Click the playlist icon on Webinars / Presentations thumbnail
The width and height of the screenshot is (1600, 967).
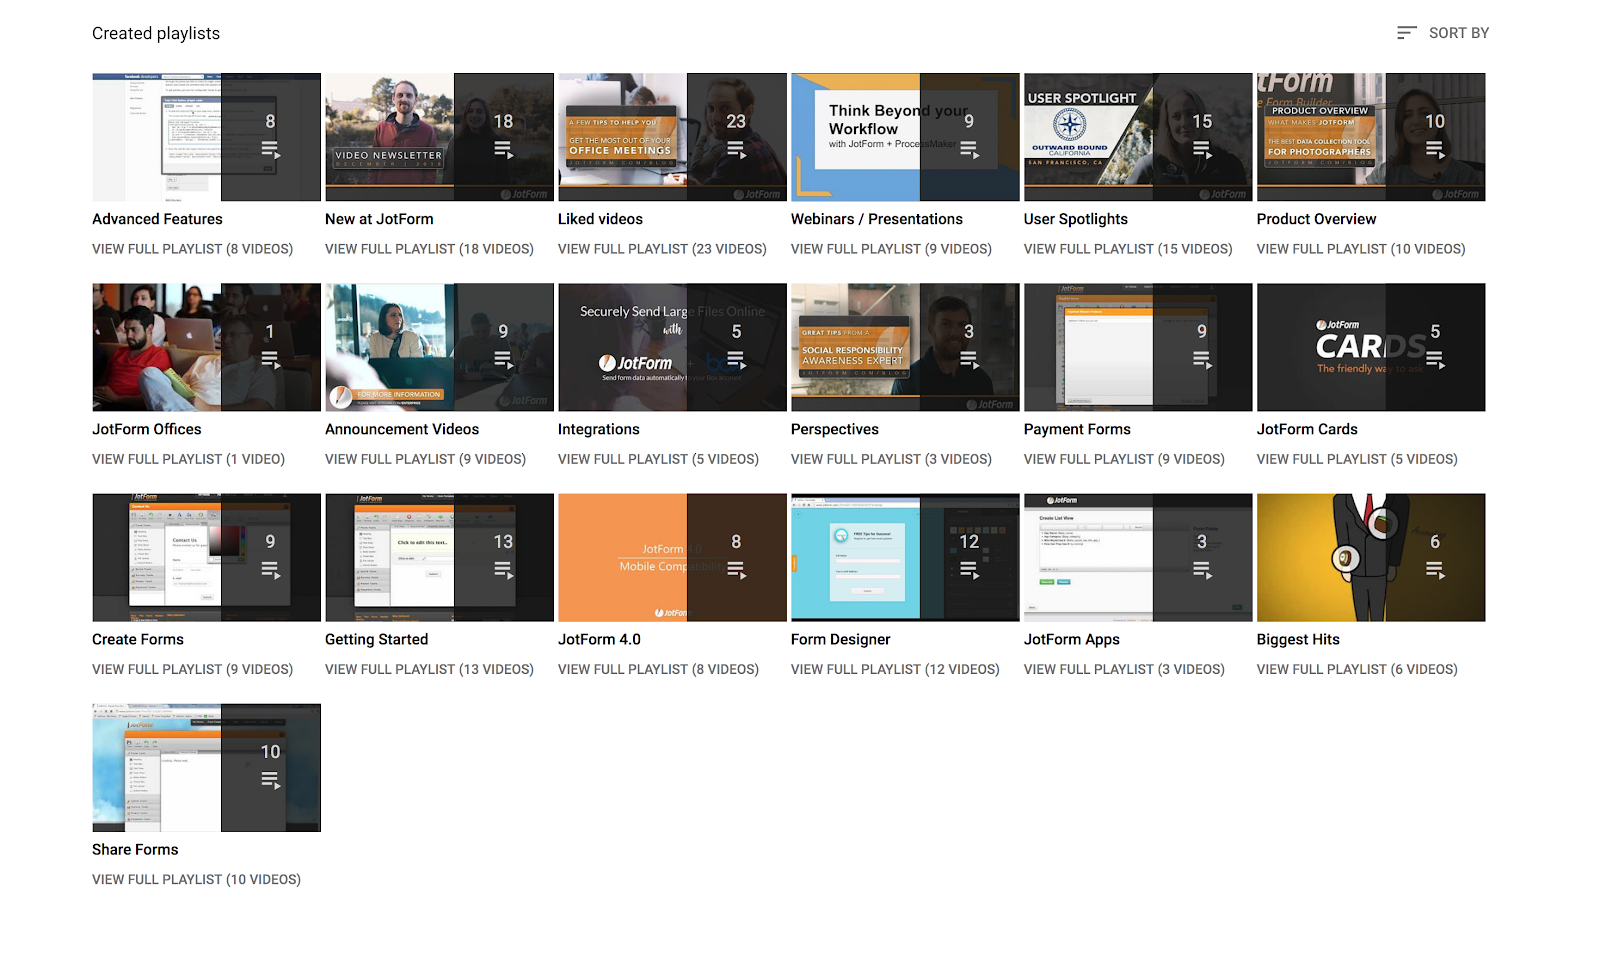click(969, 150)
